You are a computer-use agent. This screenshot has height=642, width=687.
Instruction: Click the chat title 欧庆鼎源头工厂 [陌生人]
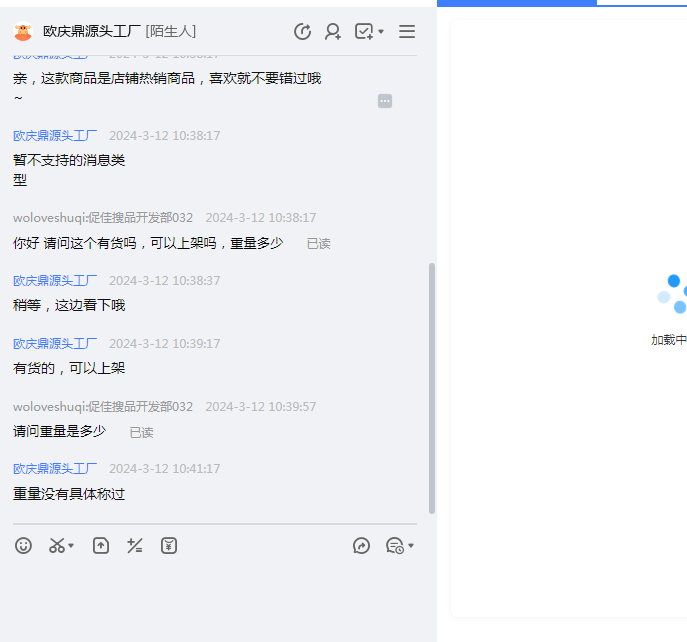pos(119,32)
